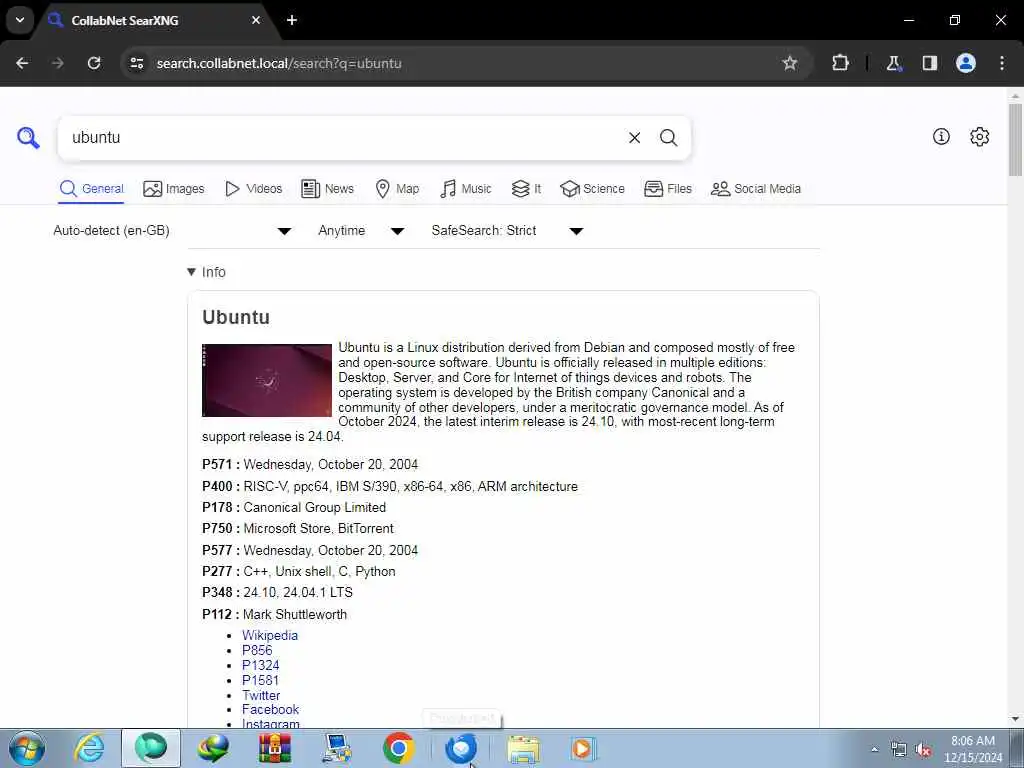The width and height of the screenshot is (1024, 768).
Task: Open the About info icon
Action: coord(941,136)
